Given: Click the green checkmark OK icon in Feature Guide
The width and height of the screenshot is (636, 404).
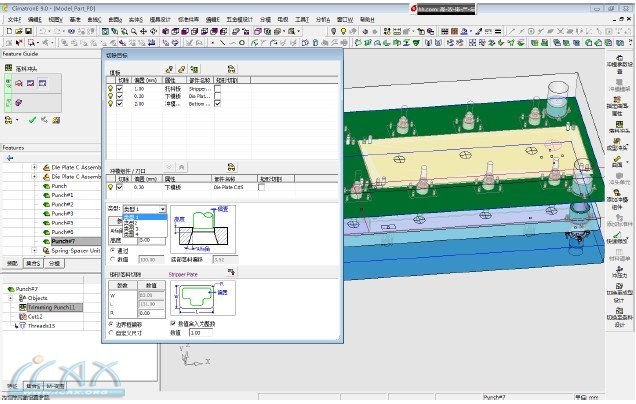Looking at the screenshot, I should (x=32, y=120).
